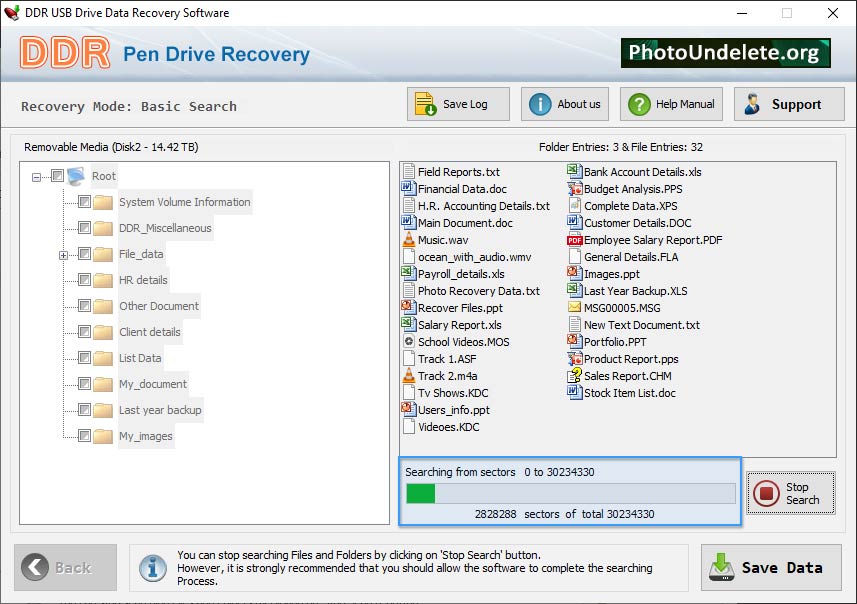Select Payroll_details.xls Excel icon
The image size is (857, 604).
coord(408,273)
